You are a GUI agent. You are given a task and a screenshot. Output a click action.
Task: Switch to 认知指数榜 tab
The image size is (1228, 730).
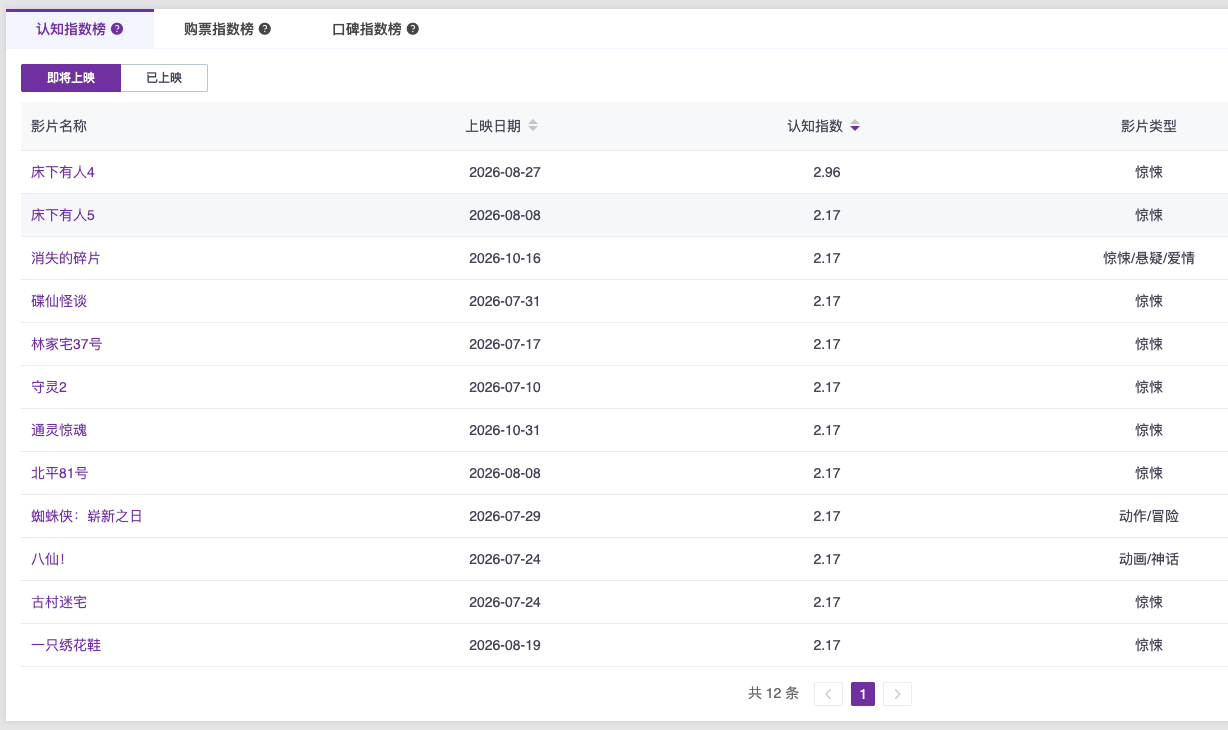pos(80,29)
